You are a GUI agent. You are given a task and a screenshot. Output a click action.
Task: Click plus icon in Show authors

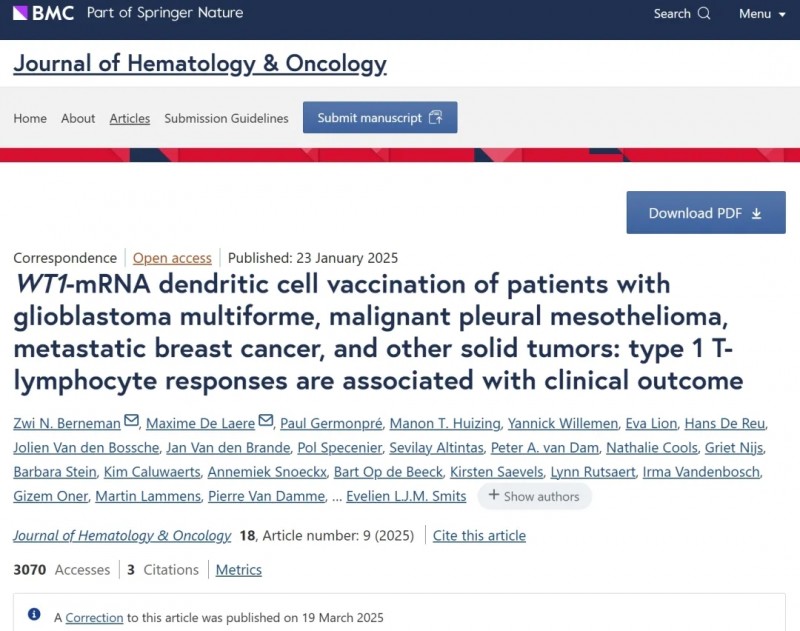(493, 495)
